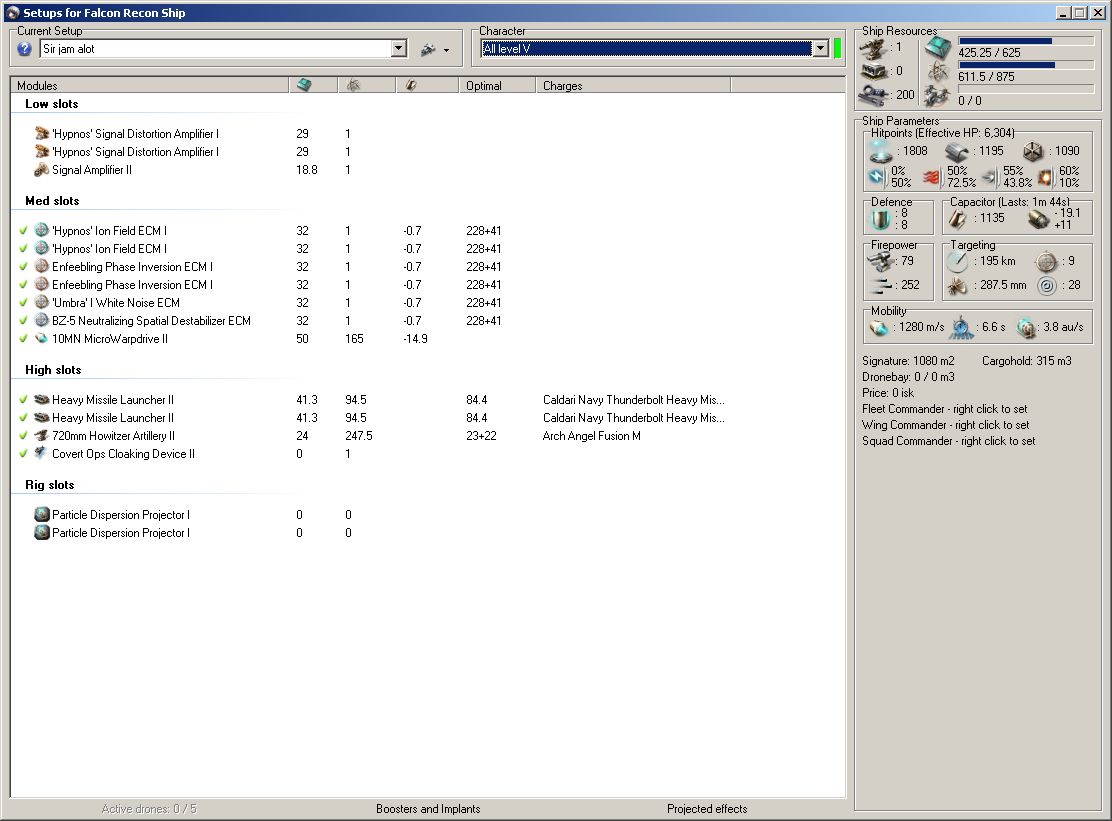
Task: Open the Active drones panel at bottom
Action: pos(149,809)
